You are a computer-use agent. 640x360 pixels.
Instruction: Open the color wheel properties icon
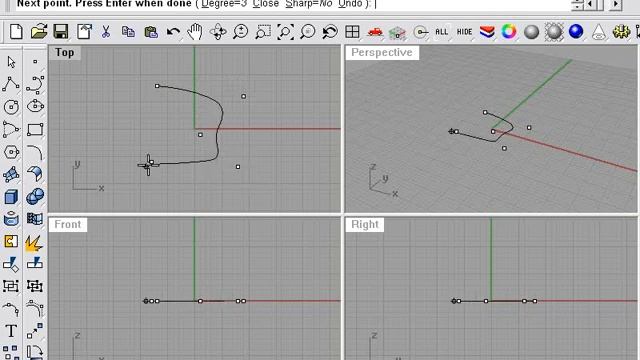(x=509, y=32)
